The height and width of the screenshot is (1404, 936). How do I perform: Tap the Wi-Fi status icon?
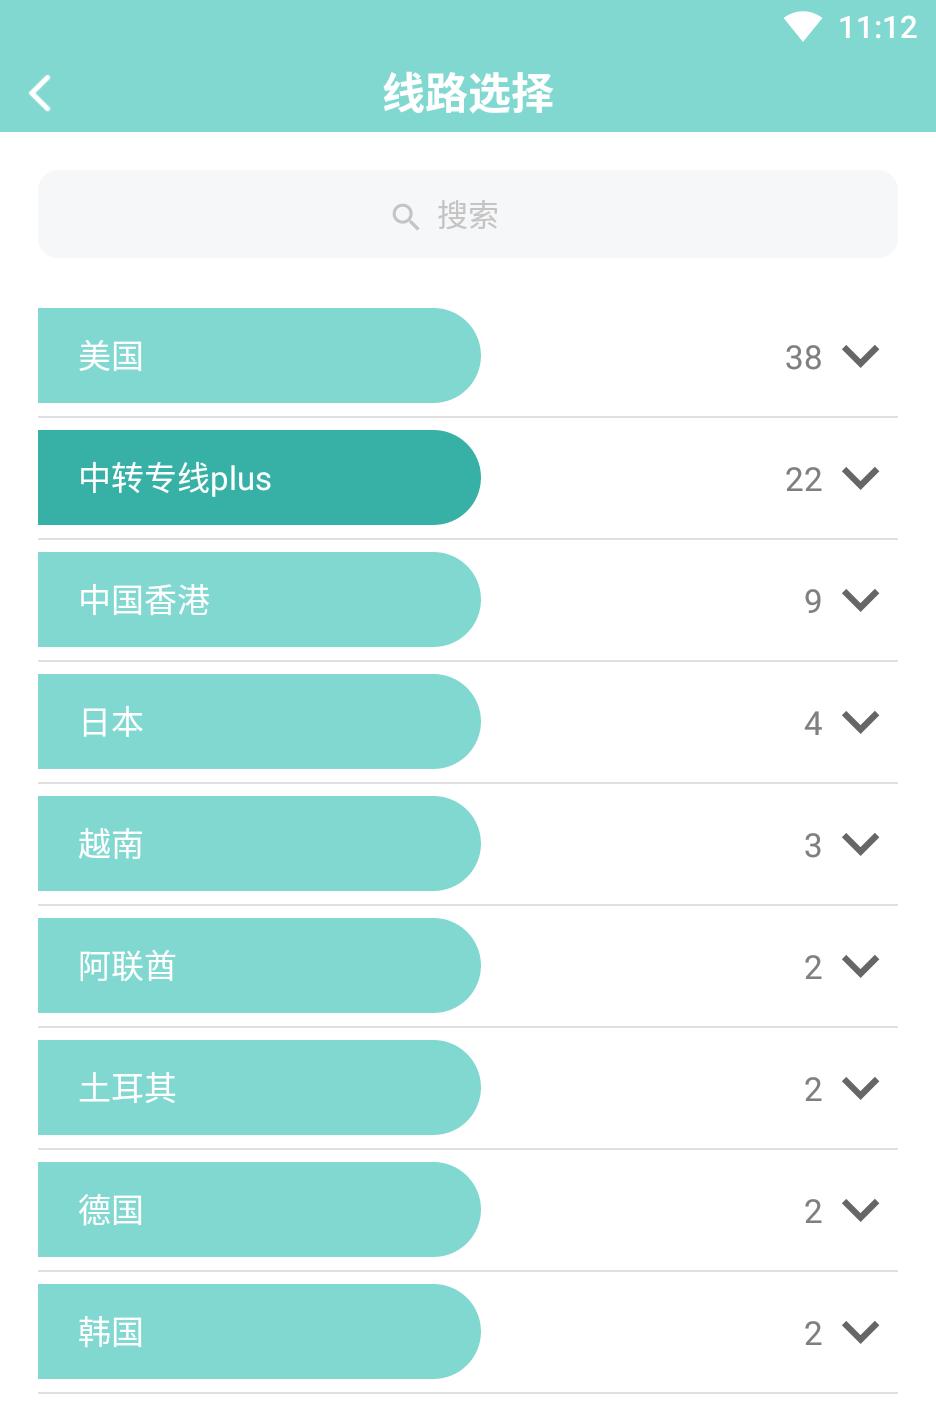pyautogui.click(x=802, y=27)
